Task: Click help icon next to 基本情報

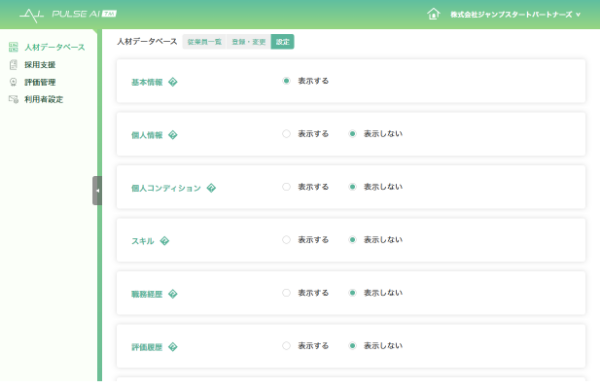Action: click(x=173, y=82)
